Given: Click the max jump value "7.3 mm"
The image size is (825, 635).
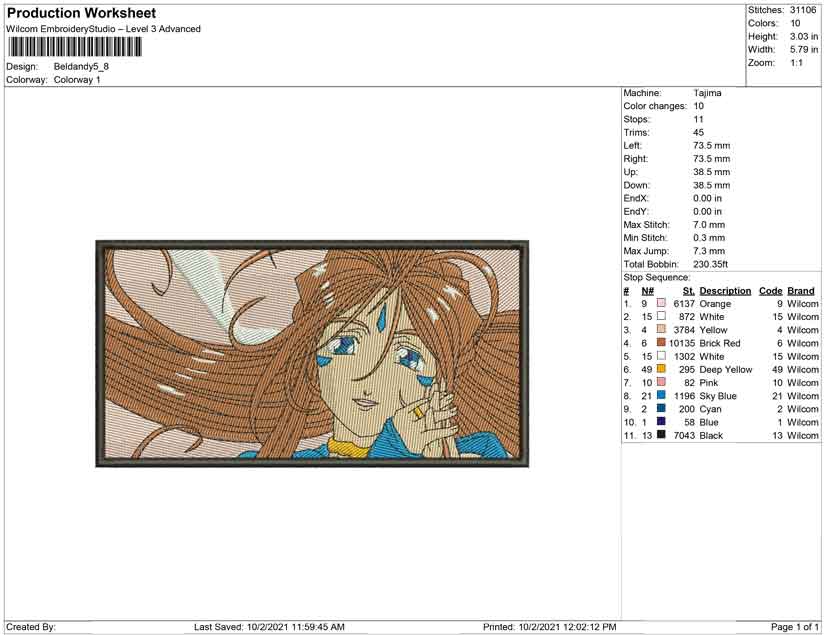Looking at the screenshot, I should pyautogui.click(x=709, y=251).
